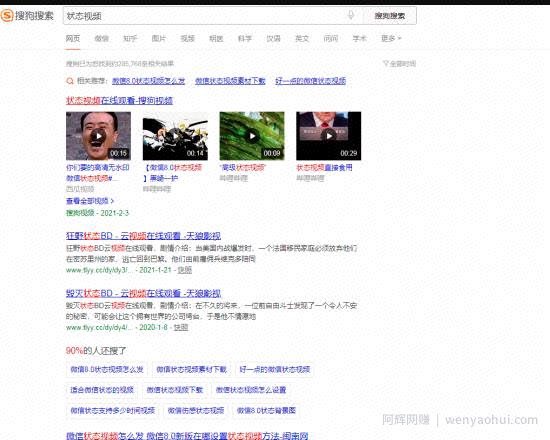Click suggestion chip 微信状态视频素材下载

[192, 369]
